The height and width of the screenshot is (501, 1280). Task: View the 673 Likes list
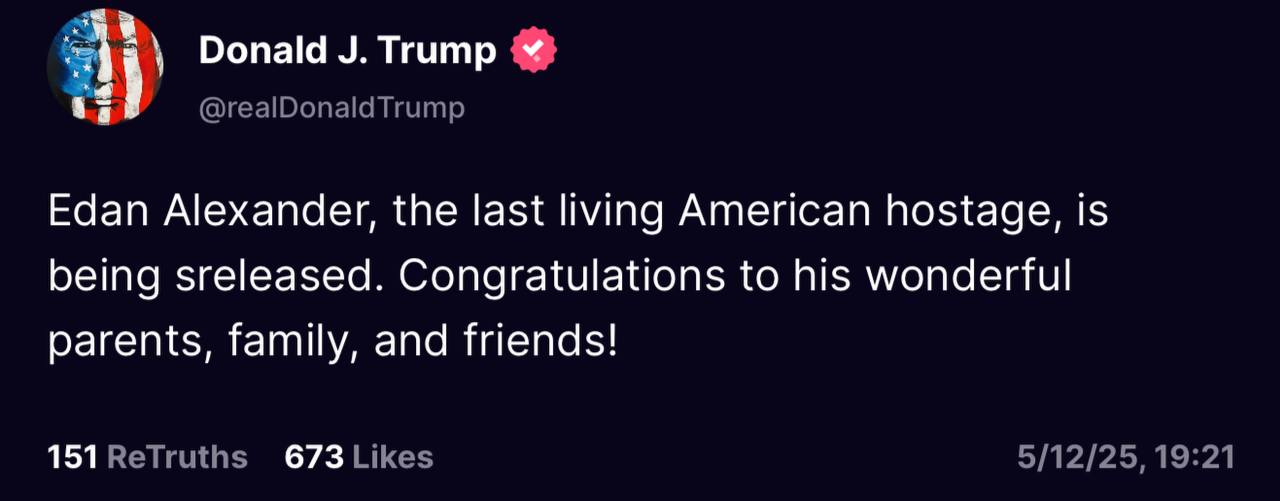click(358, 457)
